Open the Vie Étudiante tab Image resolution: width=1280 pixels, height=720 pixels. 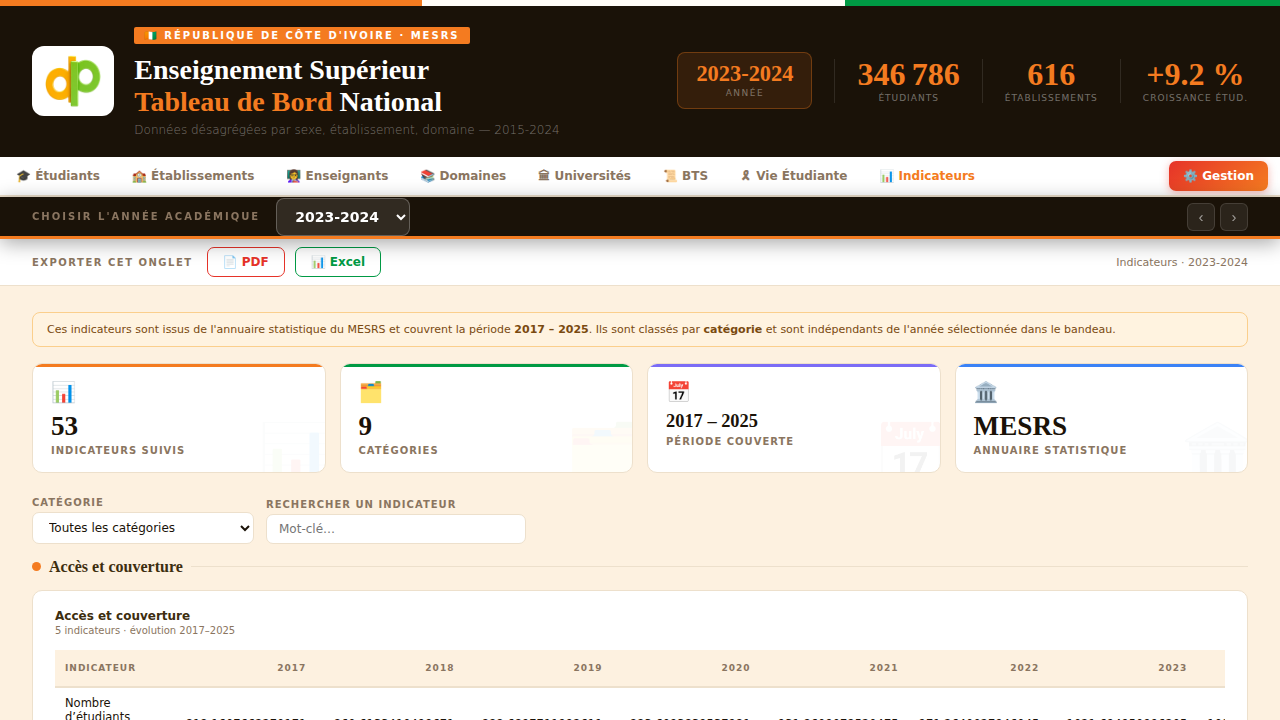(793, 176)
